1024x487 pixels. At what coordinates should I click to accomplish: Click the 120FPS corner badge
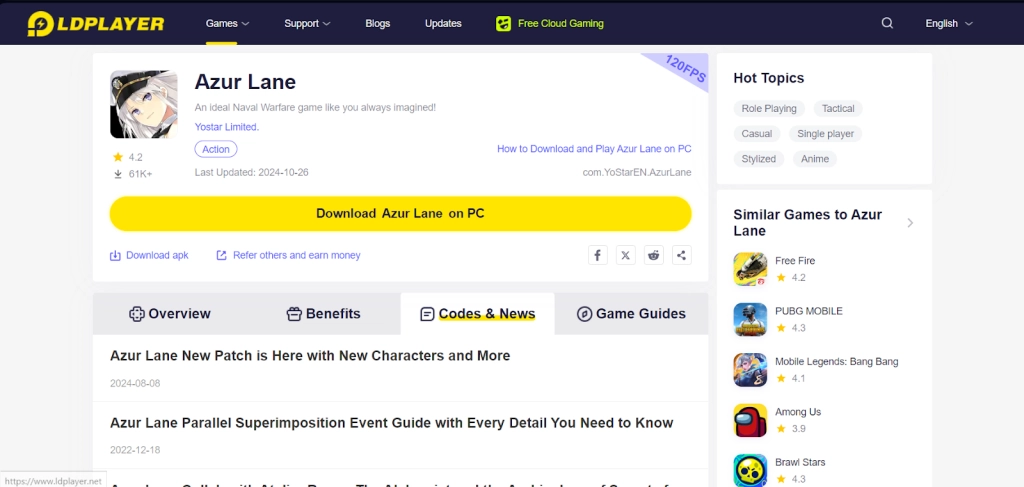pyautogui.click(x=685, y=69)
